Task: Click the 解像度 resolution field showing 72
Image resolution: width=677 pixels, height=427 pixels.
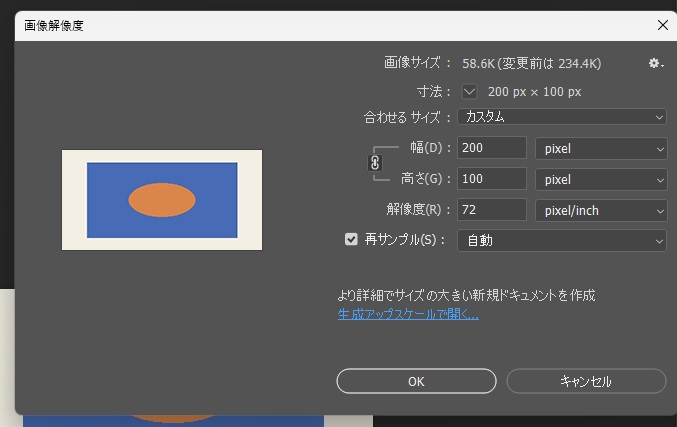Action: click(492, 210)
